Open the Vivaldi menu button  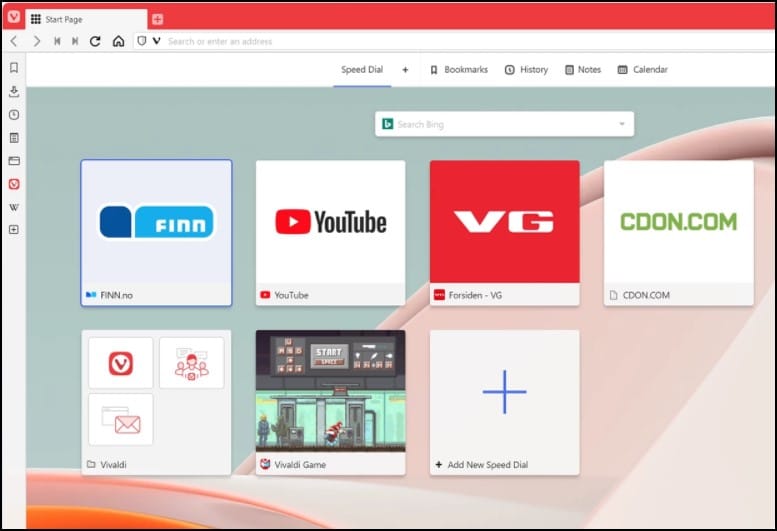click(14, 17)
